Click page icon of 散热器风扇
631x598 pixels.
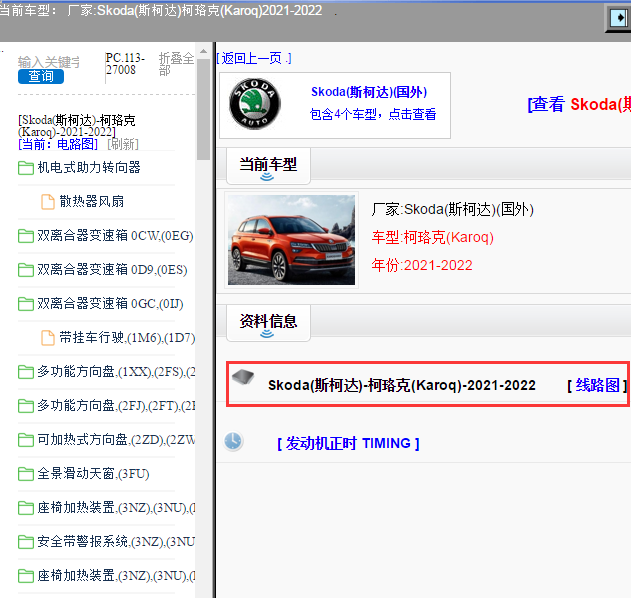[x=48, y=202]
